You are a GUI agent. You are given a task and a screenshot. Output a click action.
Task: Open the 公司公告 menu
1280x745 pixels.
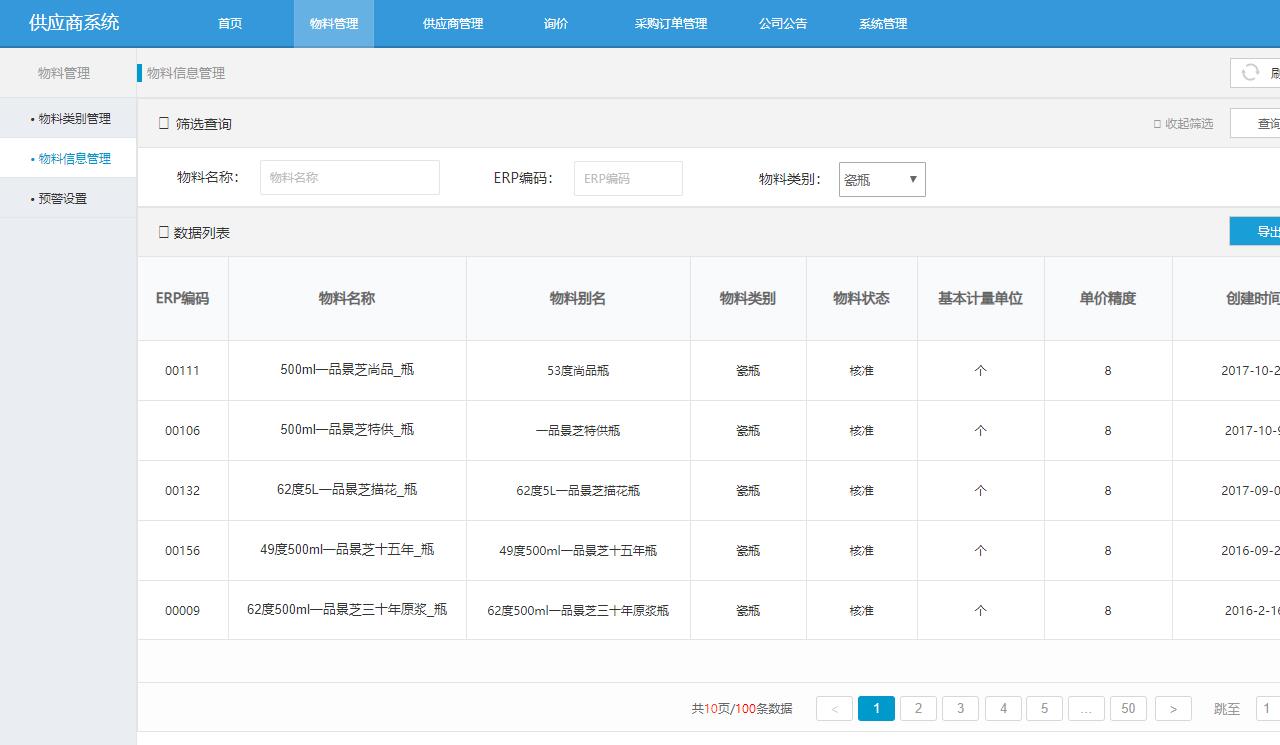coord(783,24)
